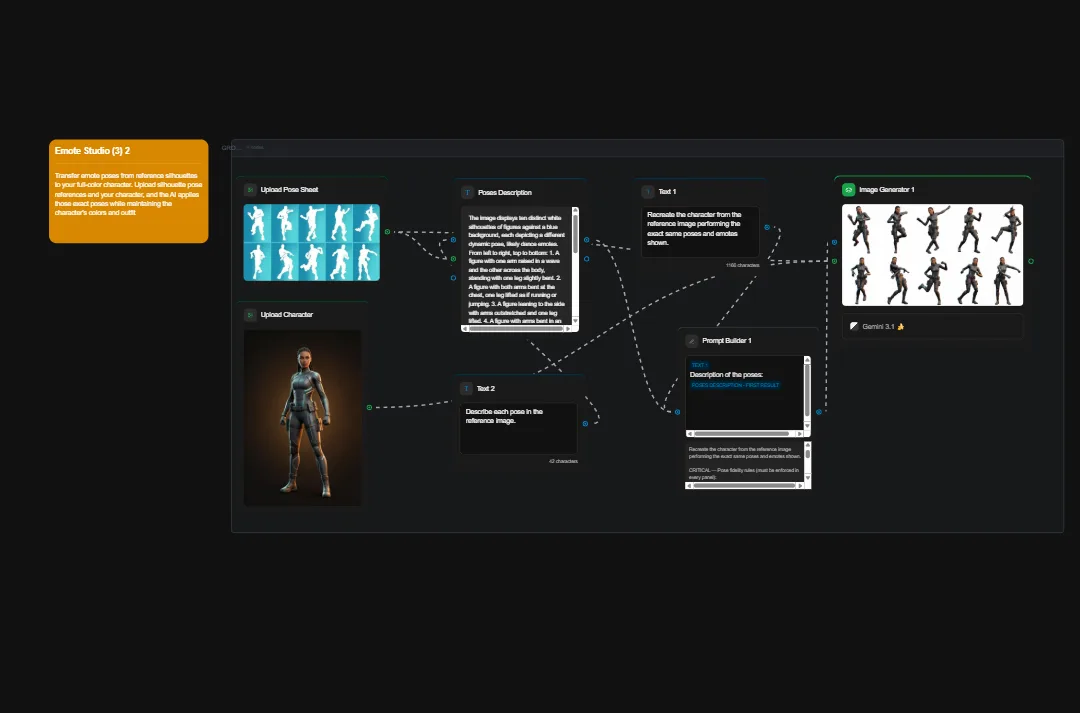
Task: Click the green generator icon on Image Generator 1
Action: click(849, 189)
